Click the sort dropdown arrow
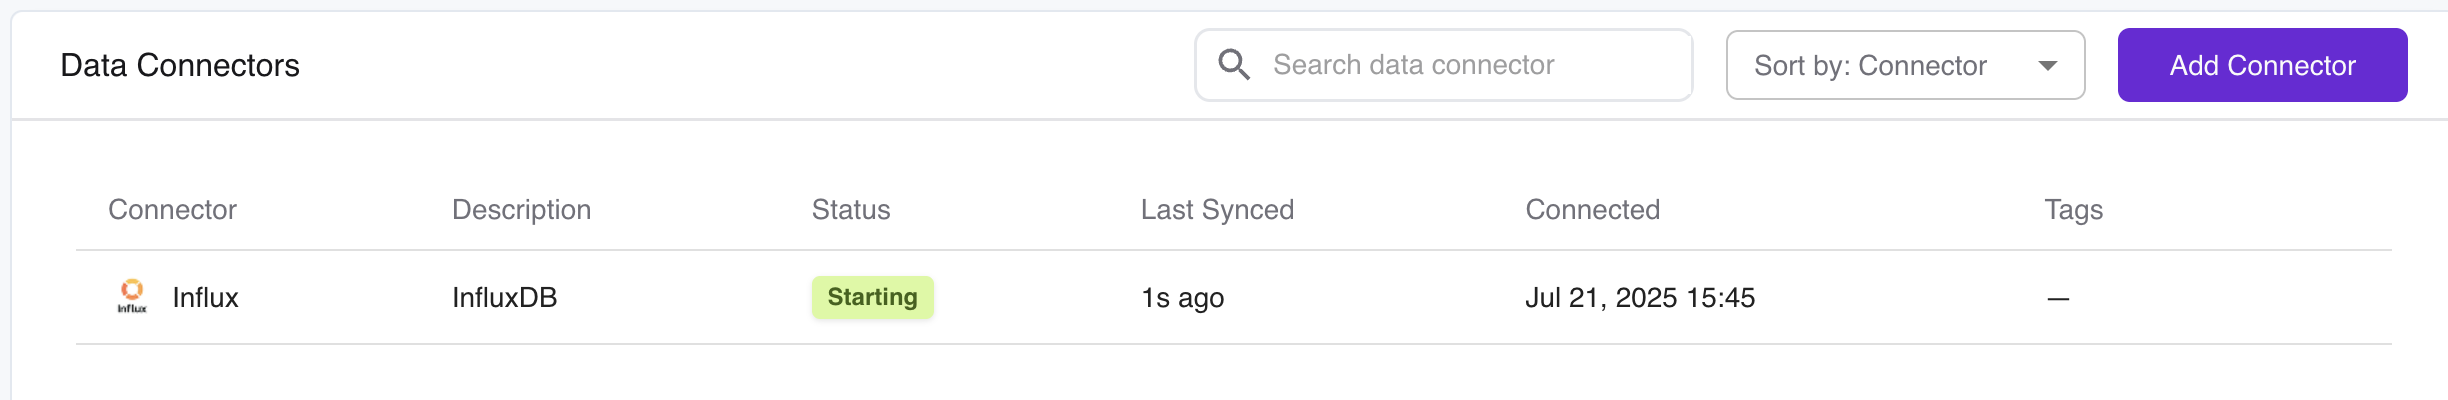 pos(2047,66)
